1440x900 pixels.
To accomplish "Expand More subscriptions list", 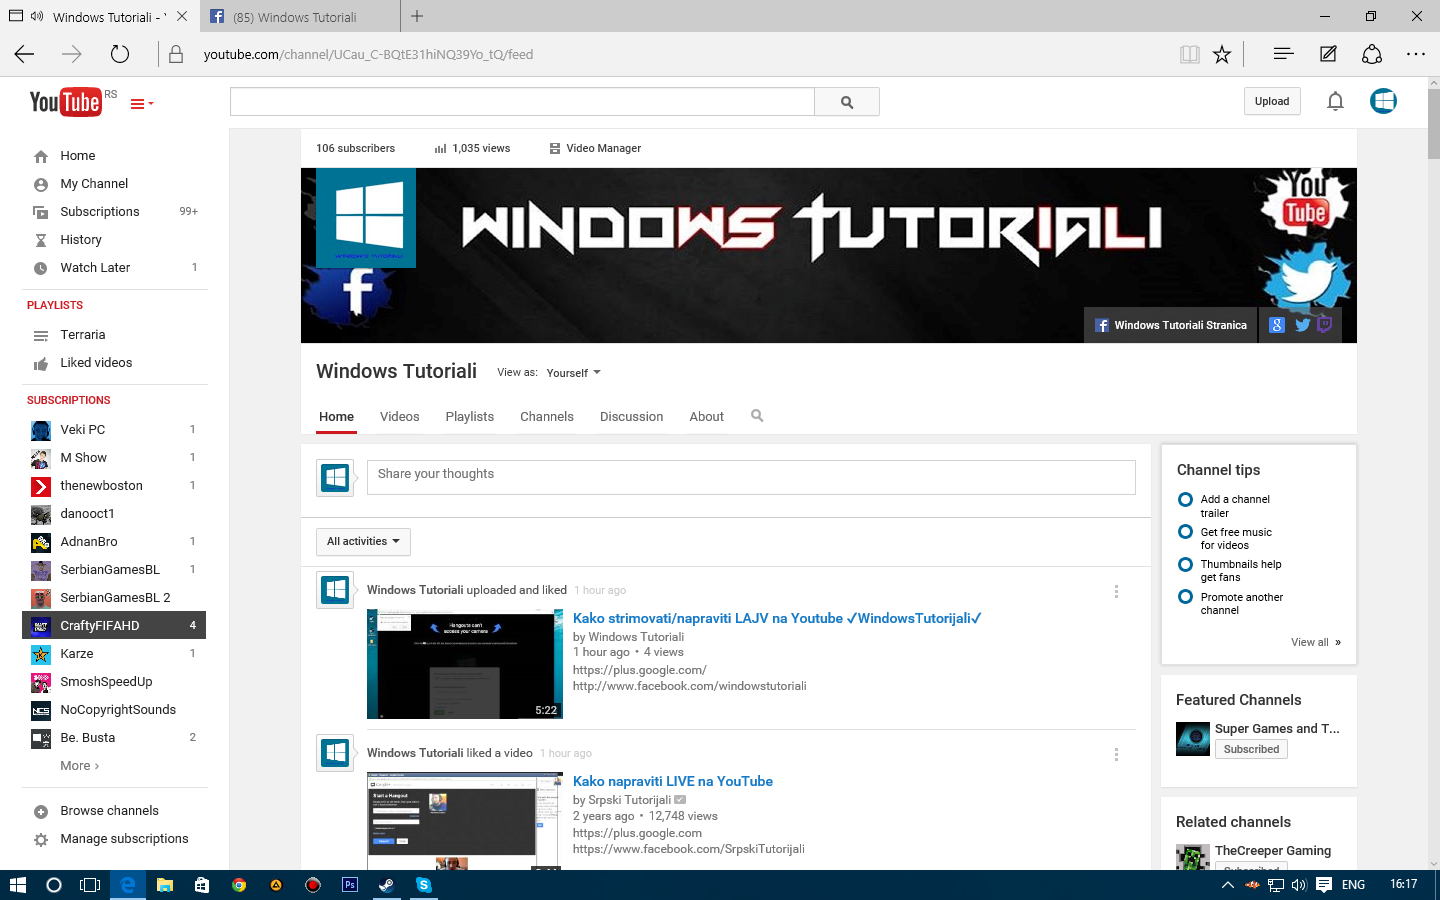I will (80, 766).
